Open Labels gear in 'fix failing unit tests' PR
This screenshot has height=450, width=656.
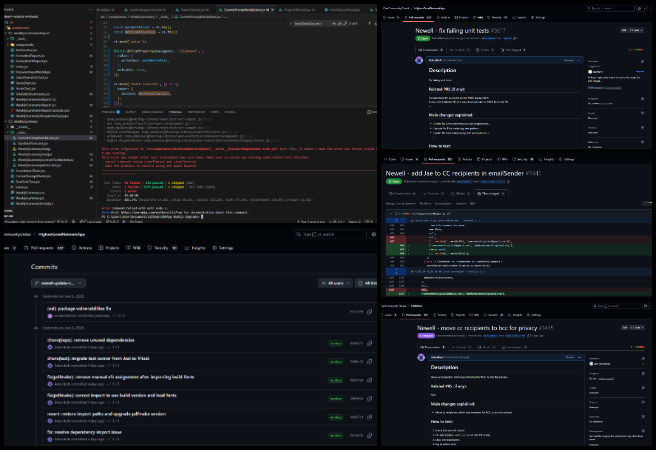643,113
